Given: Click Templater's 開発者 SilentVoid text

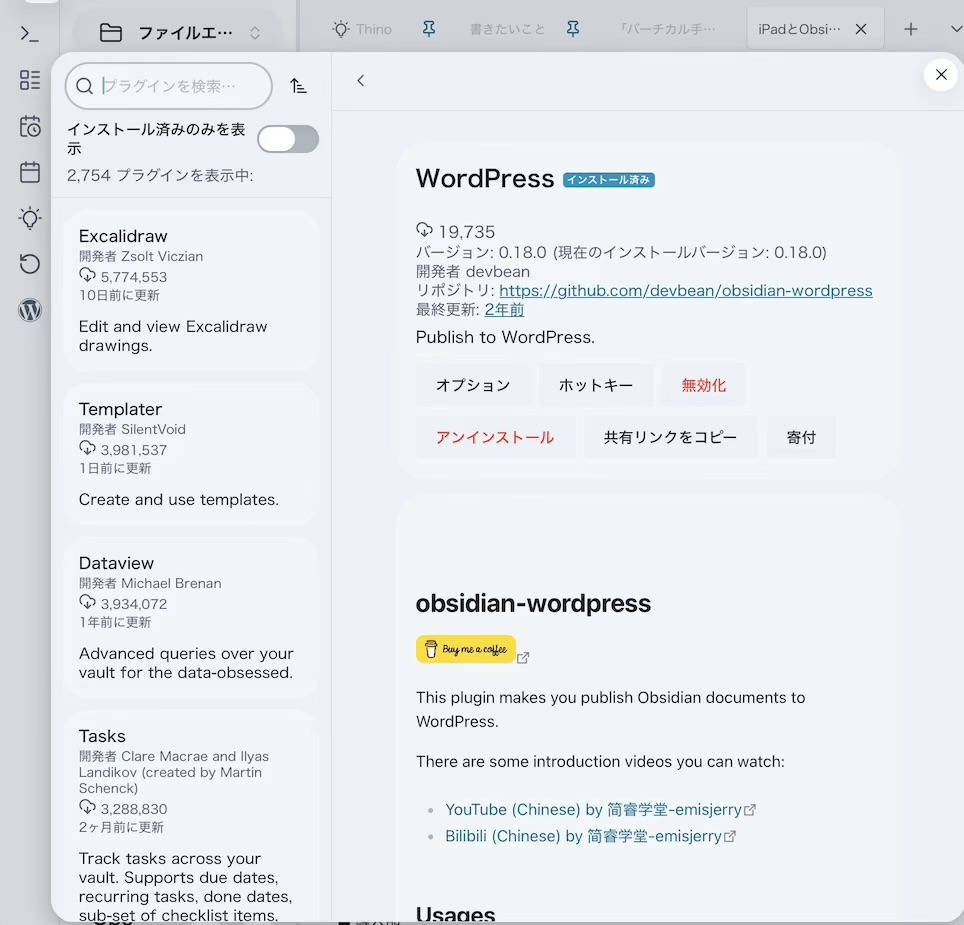Looking at the screenshot, I should pyautogui.click(x=132, y=429).
